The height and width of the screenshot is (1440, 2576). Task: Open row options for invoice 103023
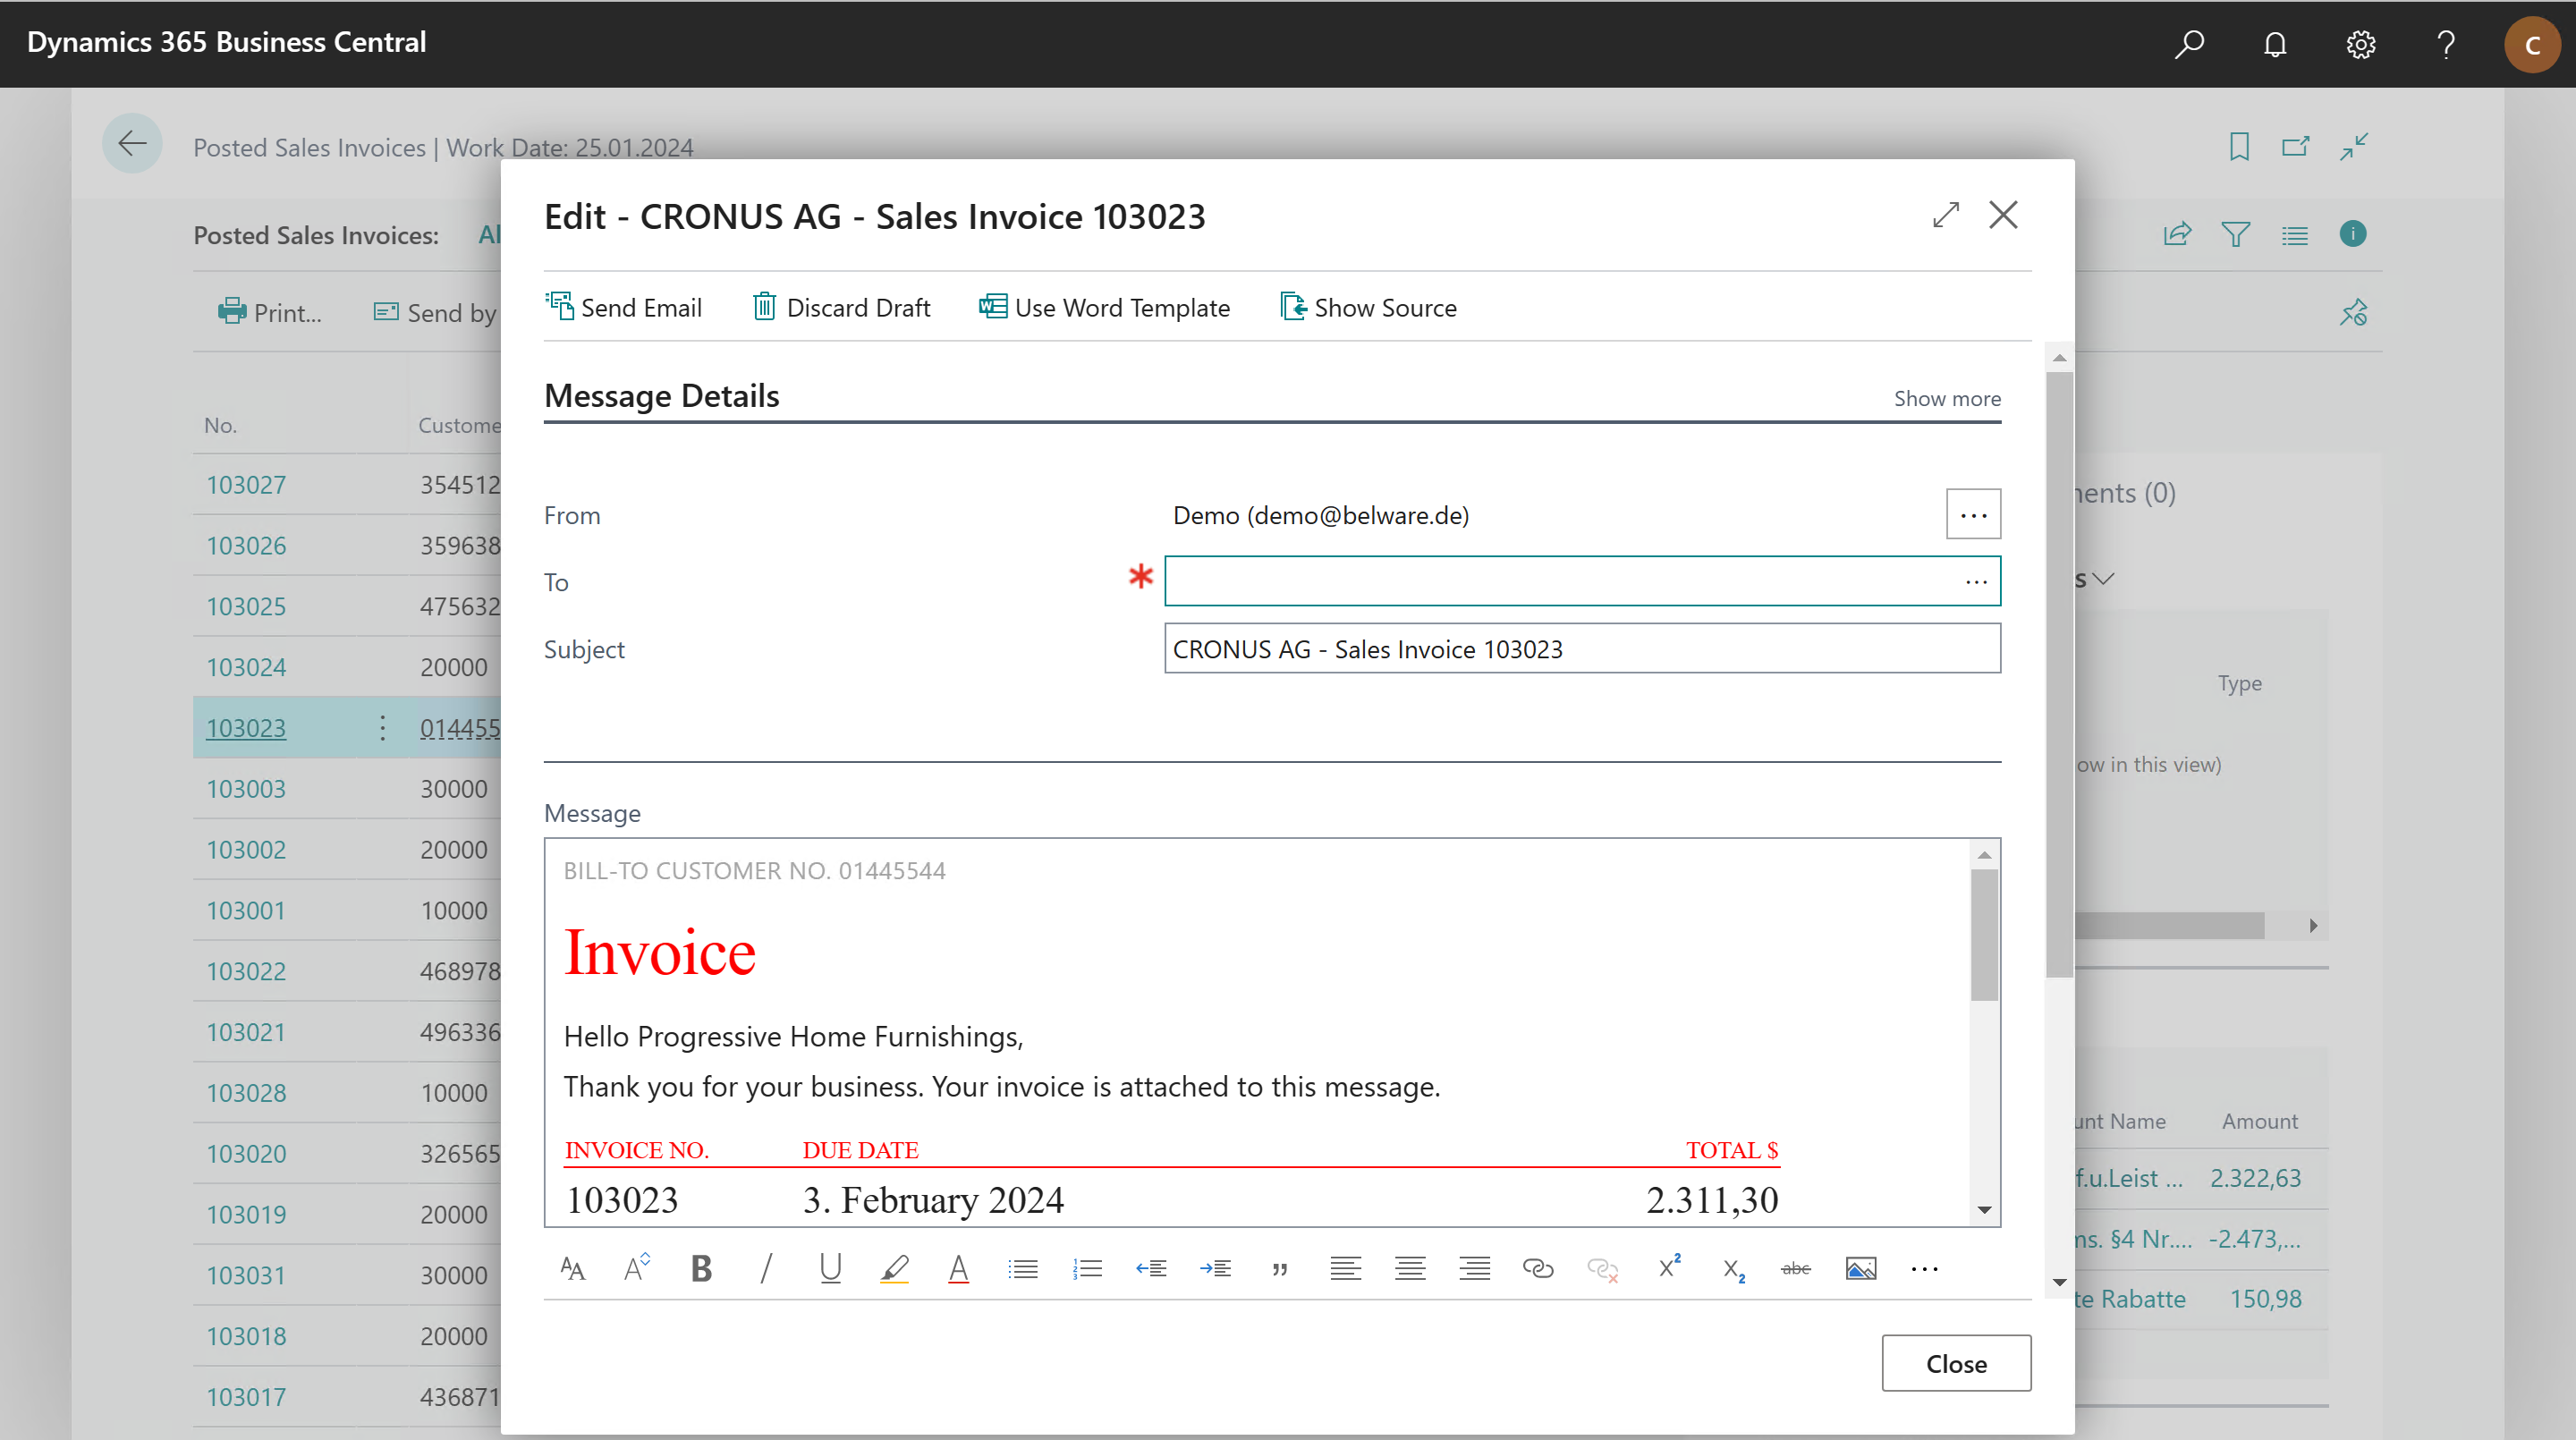382,727
